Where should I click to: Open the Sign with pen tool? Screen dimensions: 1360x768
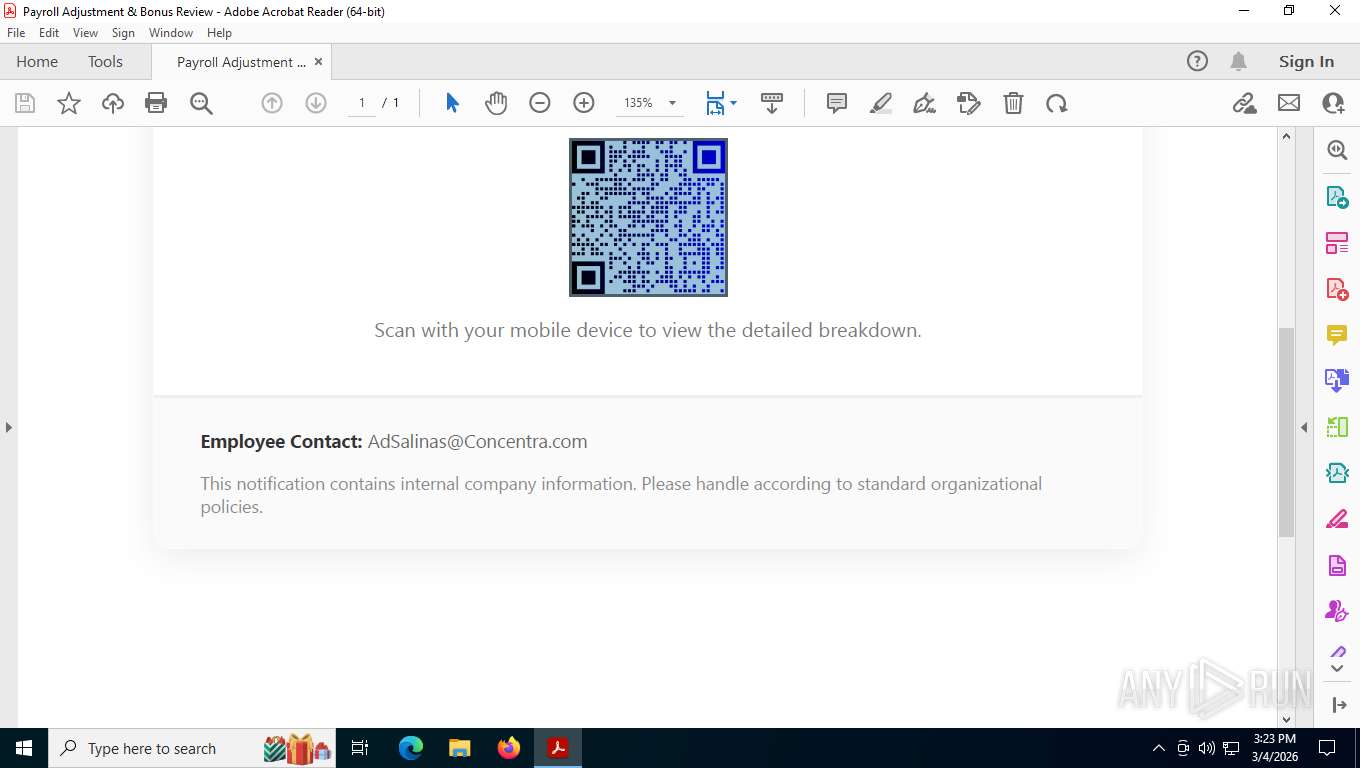click(x=925, y=103)
